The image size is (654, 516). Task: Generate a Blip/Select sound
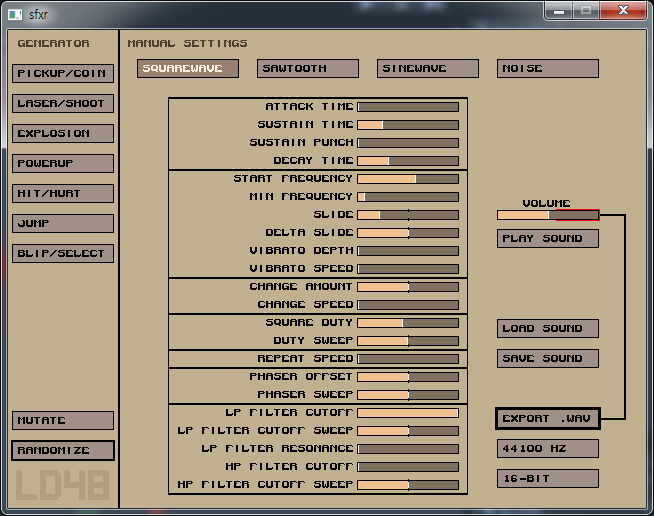63,254
